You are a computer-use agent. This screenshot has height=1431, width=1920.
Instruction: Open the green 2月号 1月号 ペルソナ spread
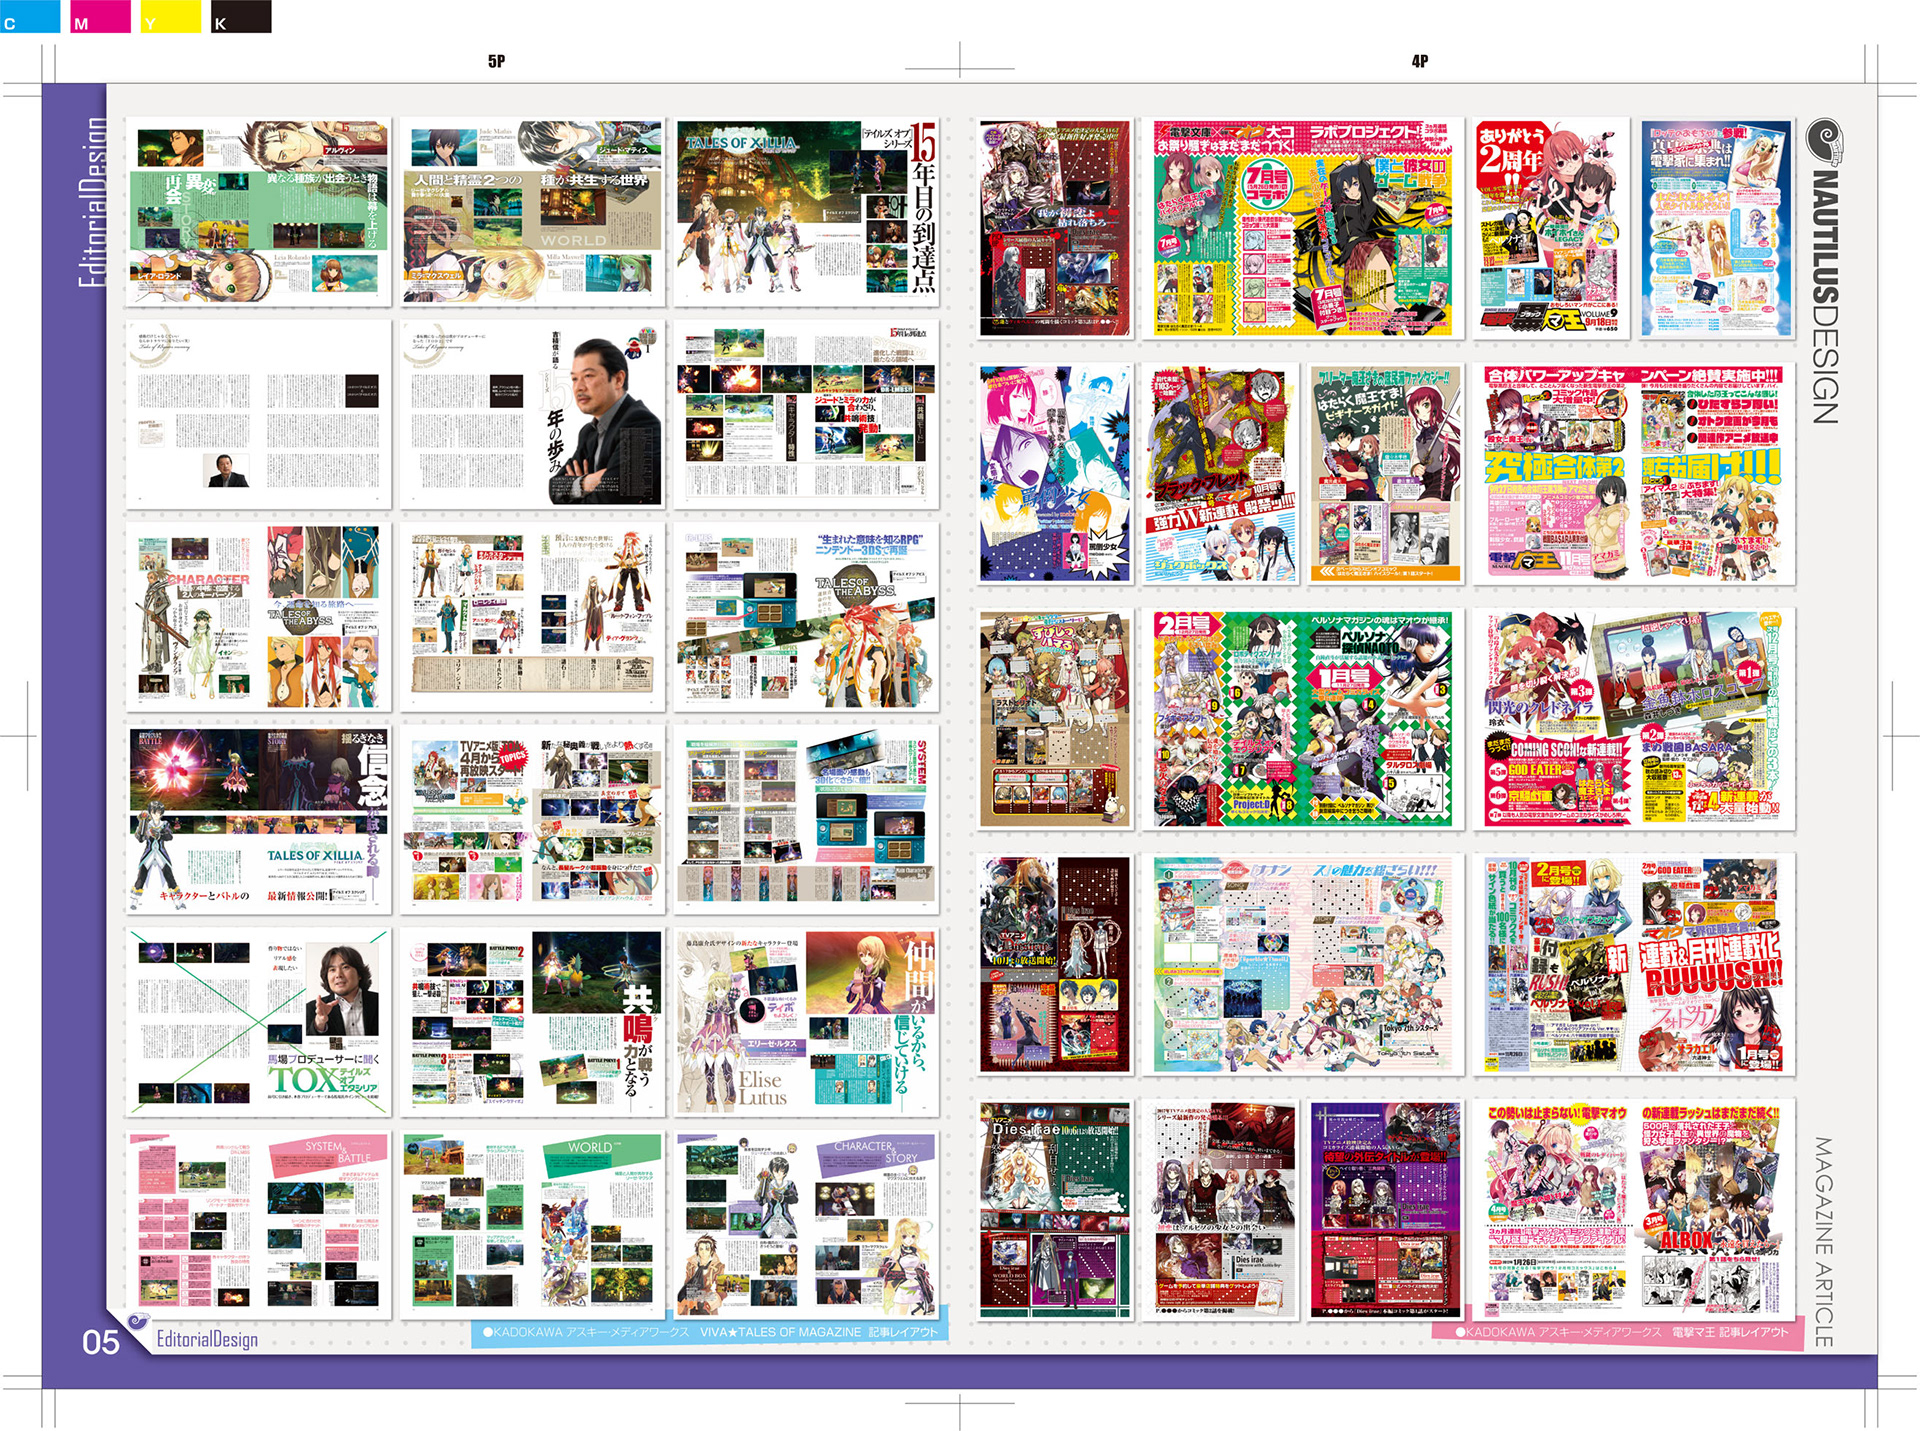click(x=1301, y=718)
